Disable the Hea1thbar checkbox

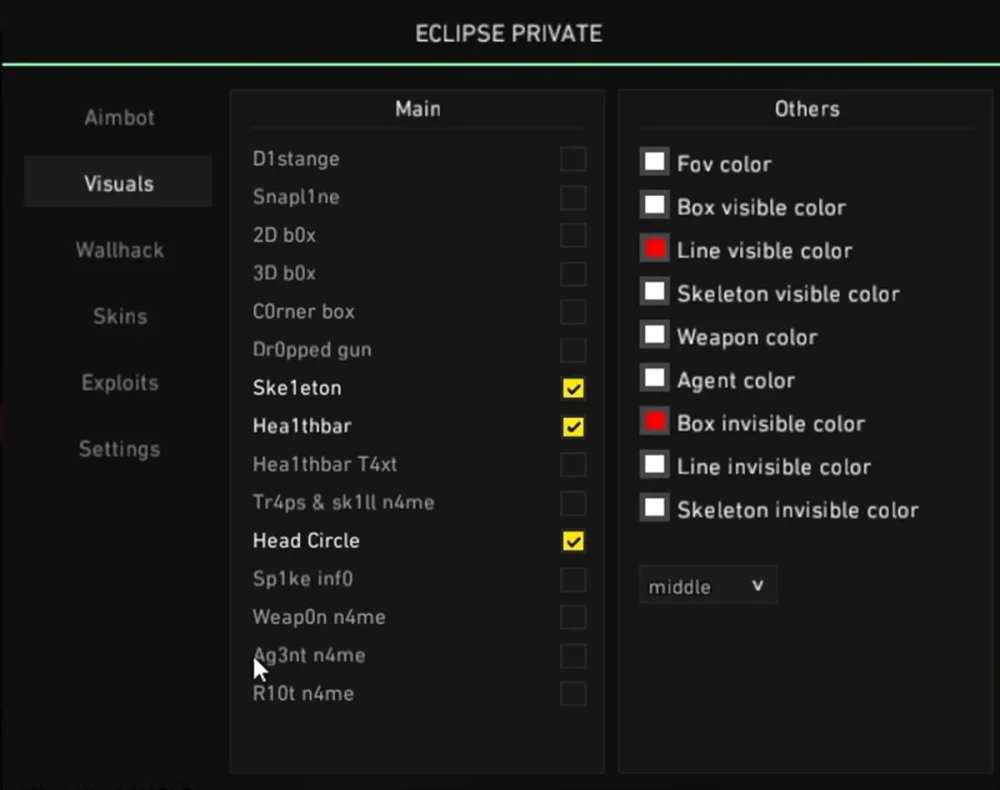tap(573, 427)
